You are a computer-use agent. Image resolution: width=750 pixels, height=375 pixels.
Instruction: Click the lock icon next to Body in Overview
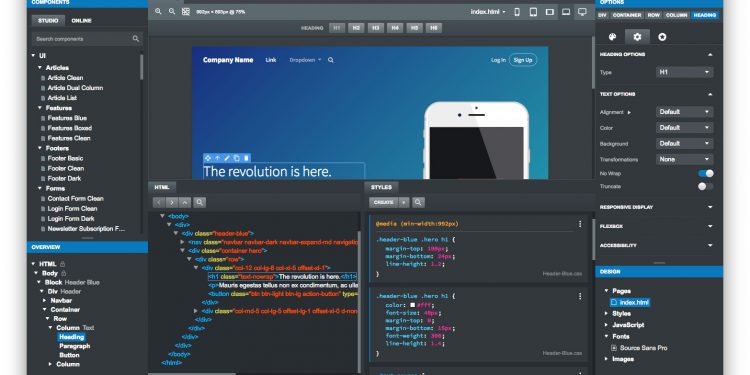coord(64,273)
